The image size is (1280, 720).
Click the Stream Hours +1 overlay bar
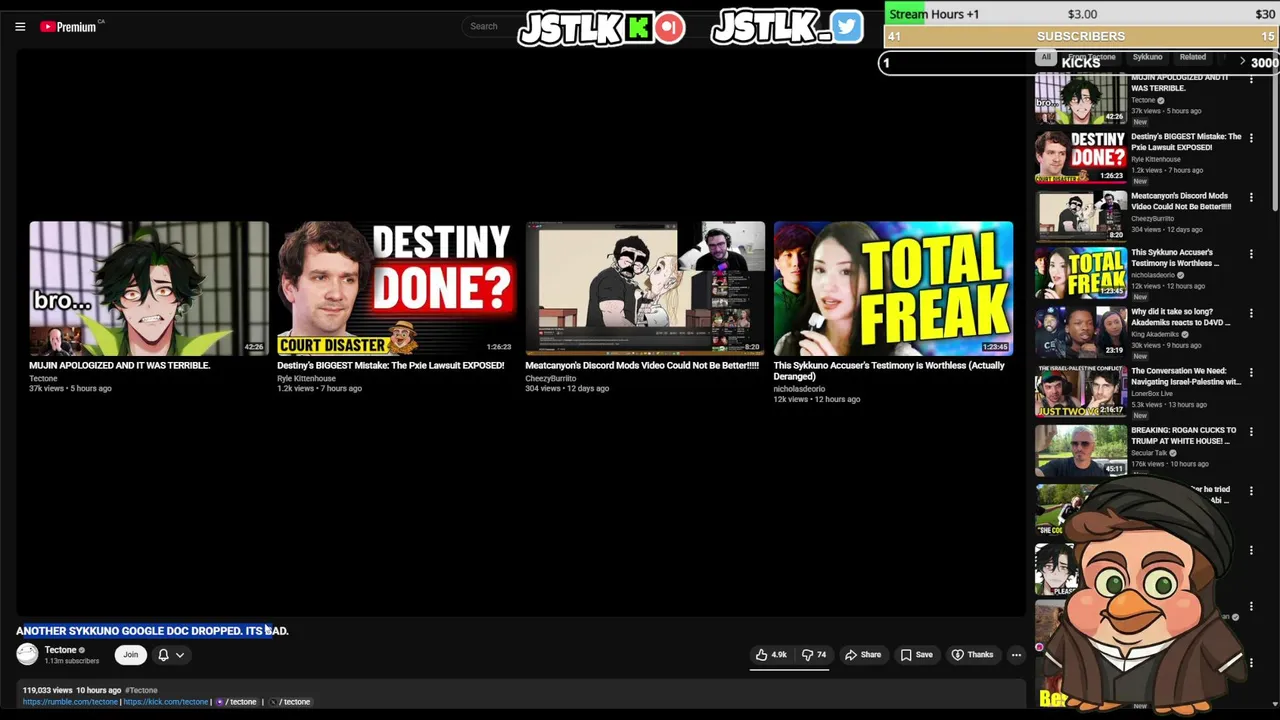click(1082, 14)
